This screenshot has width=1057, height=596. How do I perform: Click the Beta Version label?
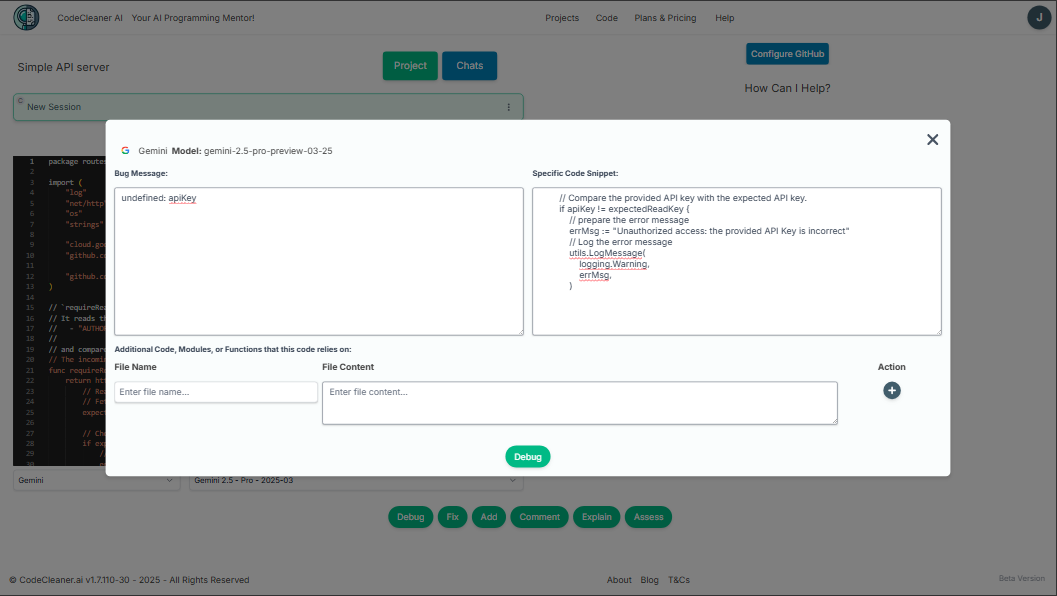coord(1021,578)
